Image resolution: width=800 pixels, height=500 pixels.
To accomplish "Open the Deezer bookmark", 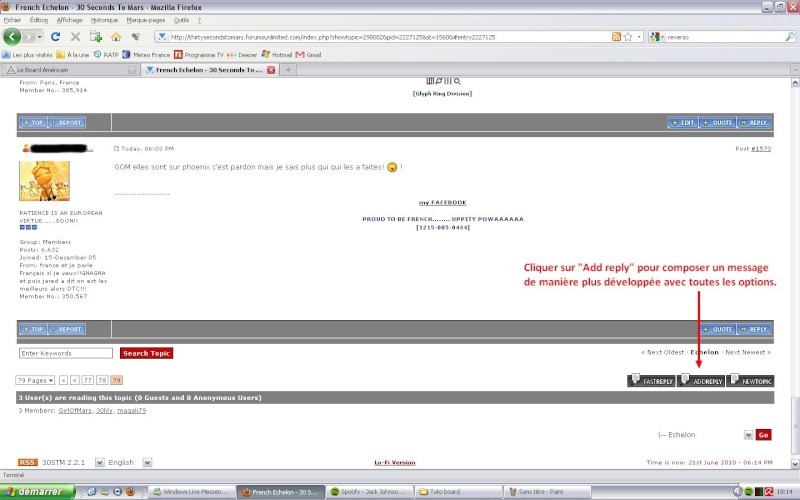I will tap(242, 55).
